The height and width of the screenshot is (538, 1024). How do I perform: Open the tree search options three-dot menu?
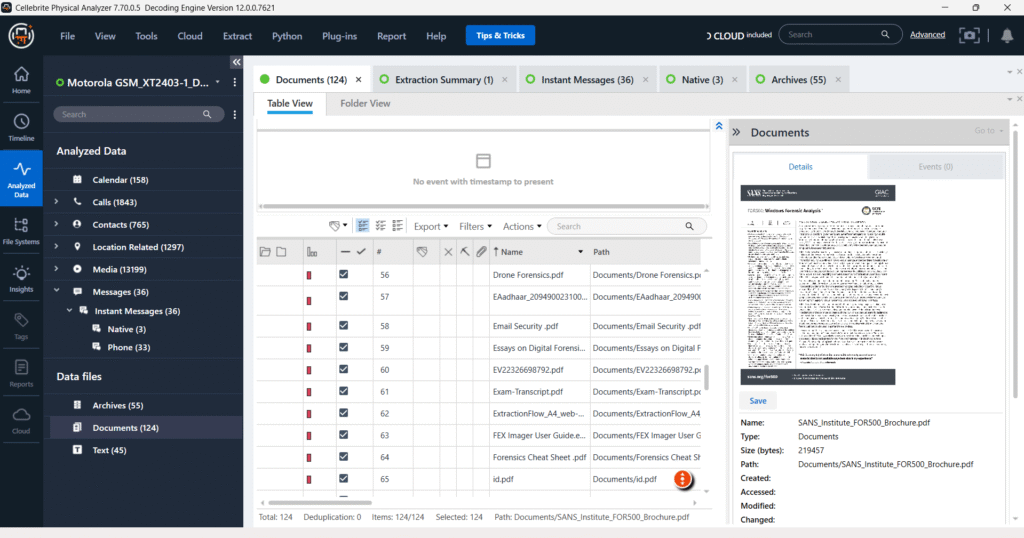pyautogui.click(x=234, y=114)
